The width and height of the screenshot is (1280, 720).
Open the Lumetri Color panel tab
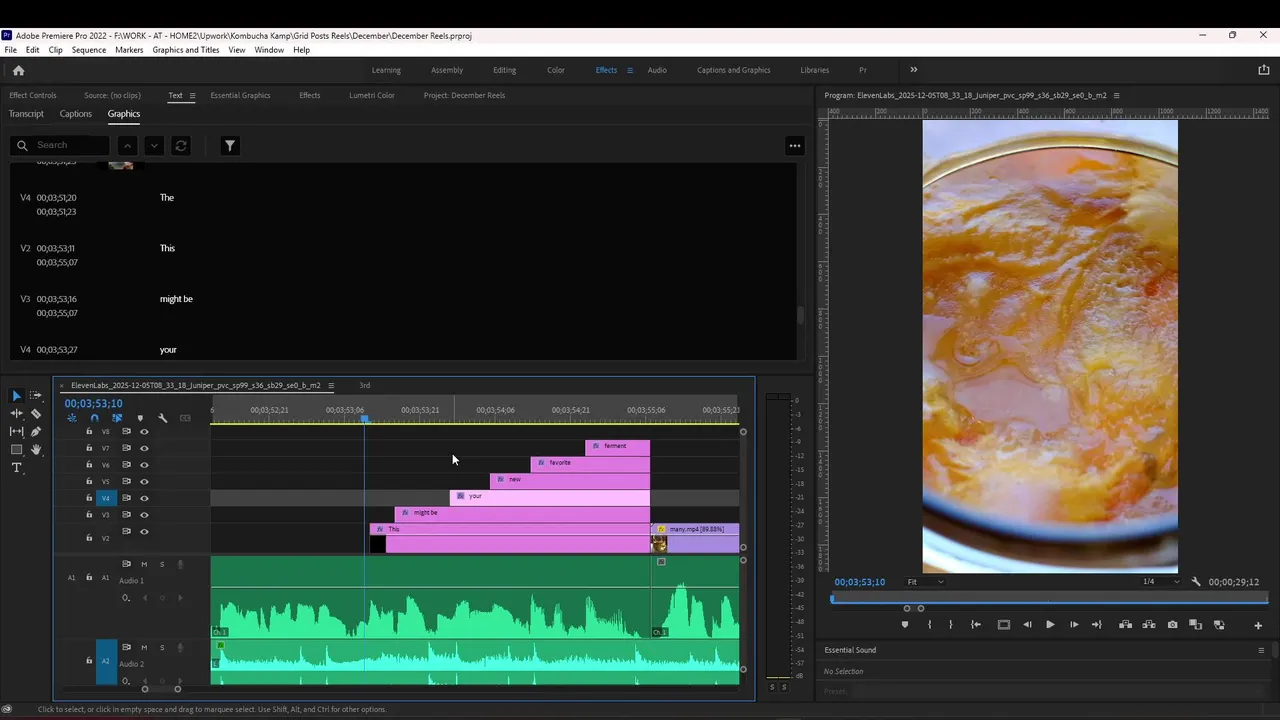click(372, 96)
